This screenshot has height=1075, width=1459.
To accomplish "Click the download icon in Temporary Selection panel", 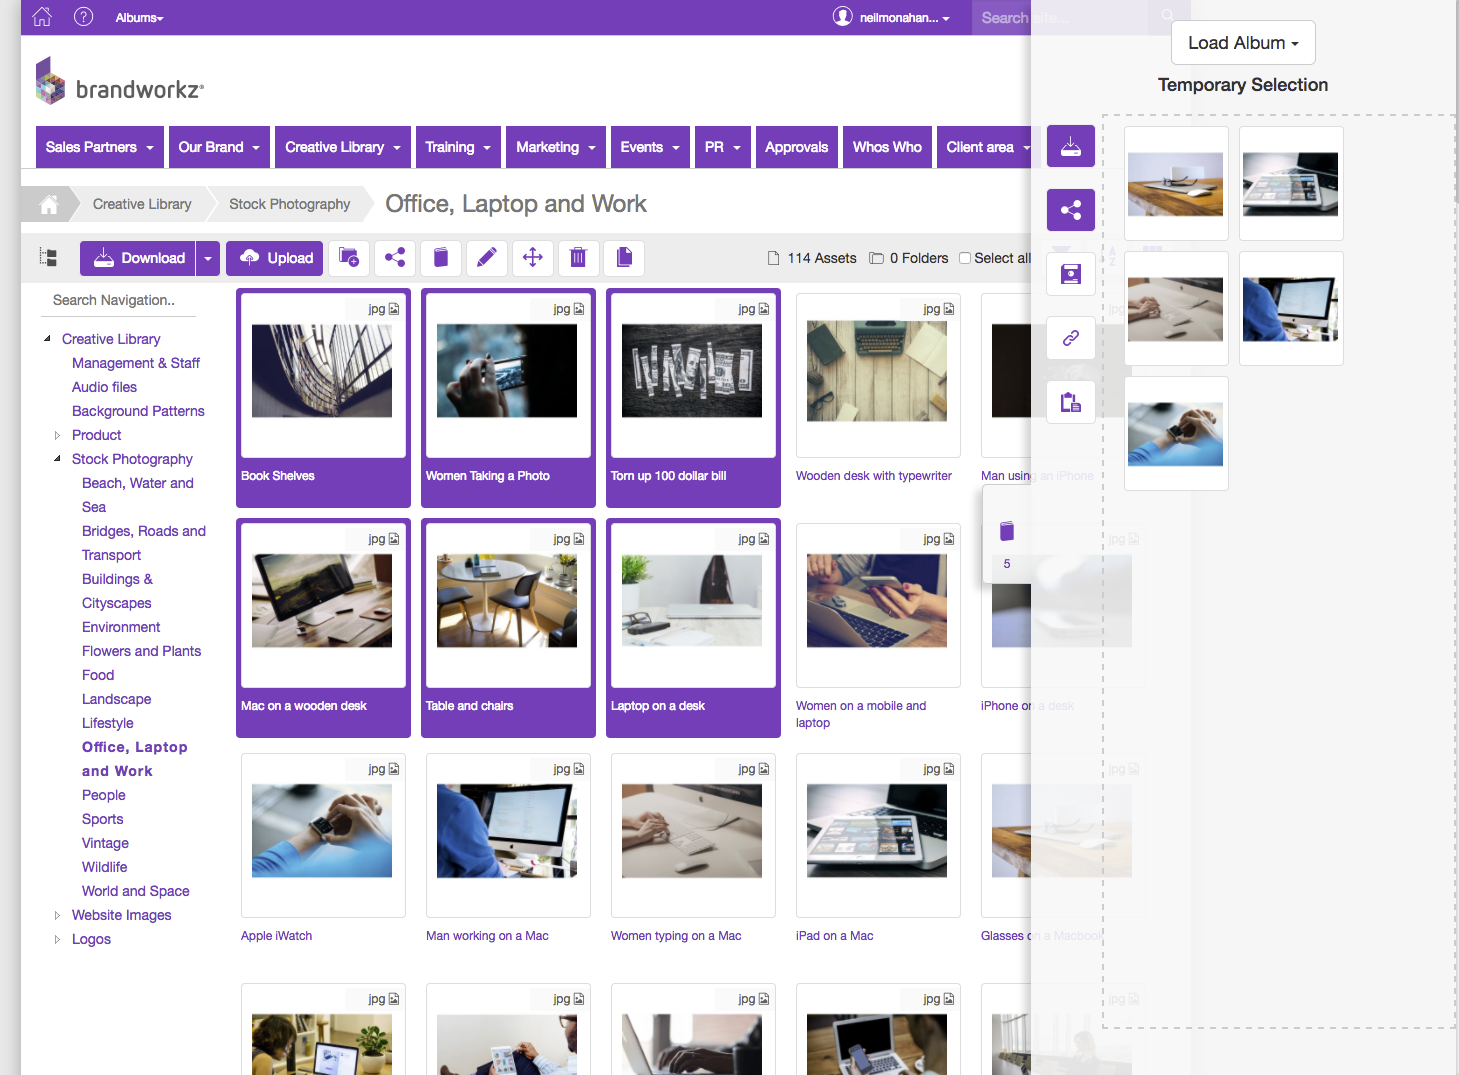I will click(x=1071, y=146).
